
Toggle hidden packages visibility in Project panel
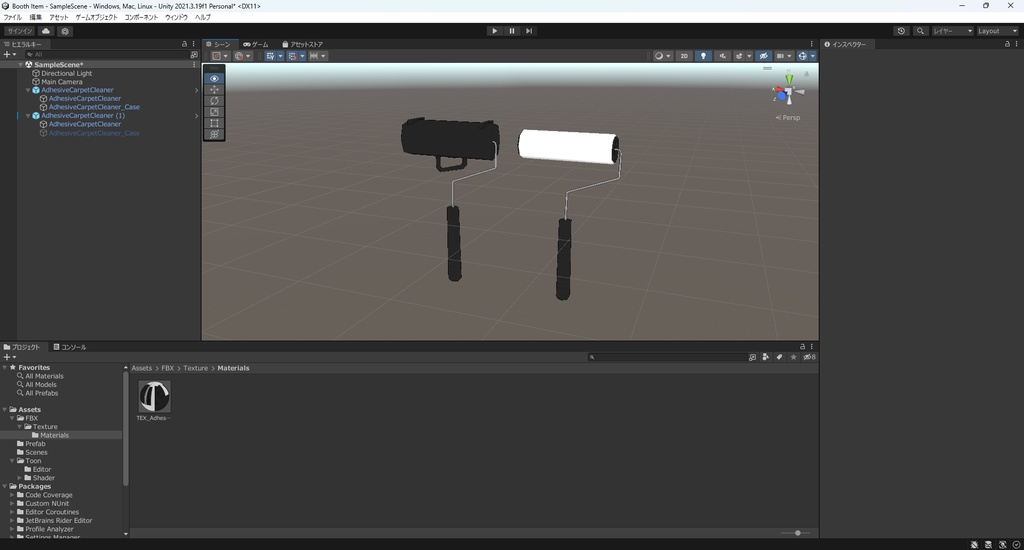coord(809,357)
